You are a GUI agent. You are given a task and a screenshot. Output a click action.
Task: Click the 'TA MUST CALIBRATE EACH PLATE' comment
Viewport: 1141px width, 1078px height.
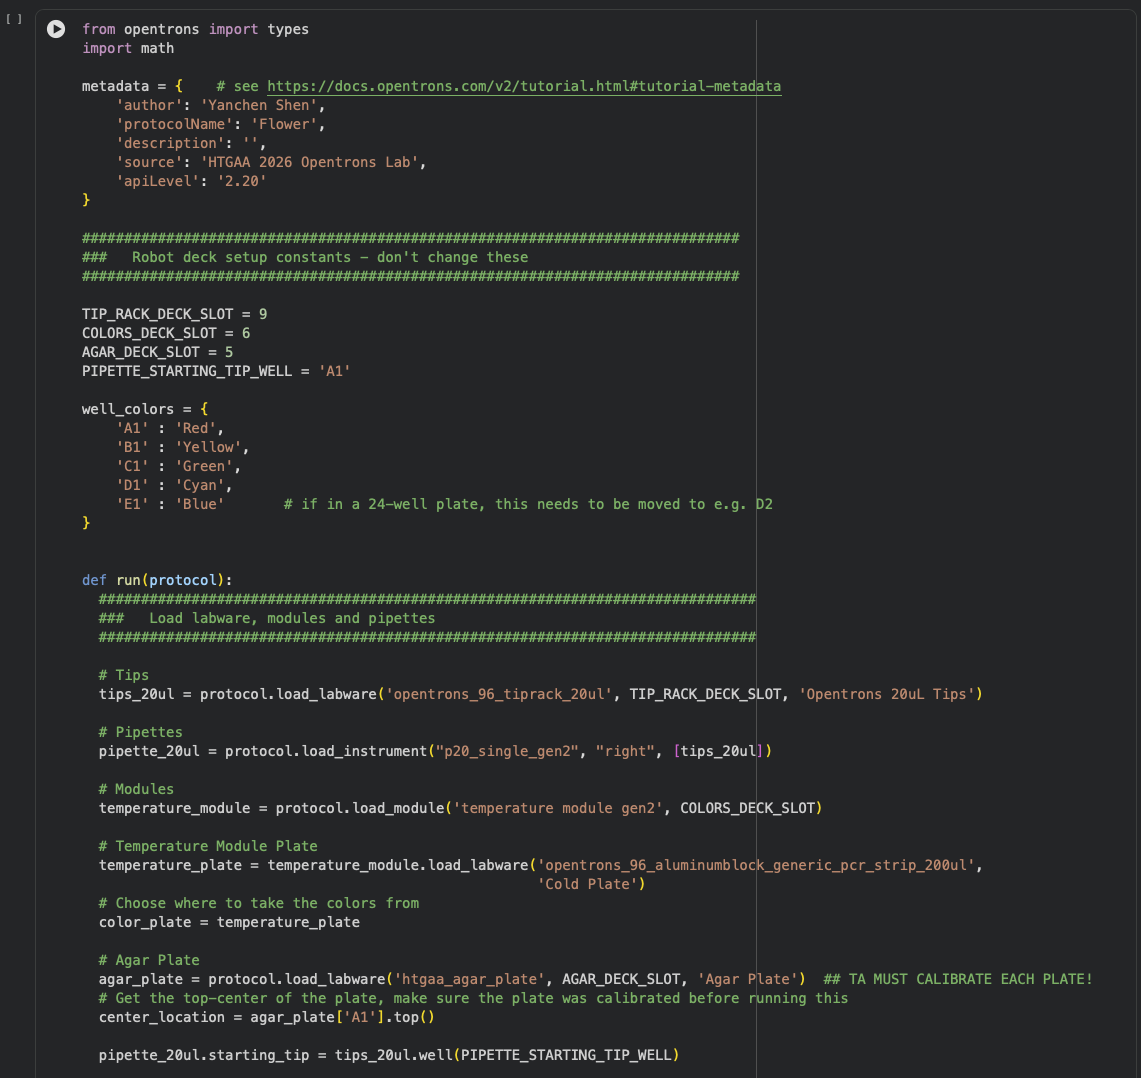tap(957, 979)
